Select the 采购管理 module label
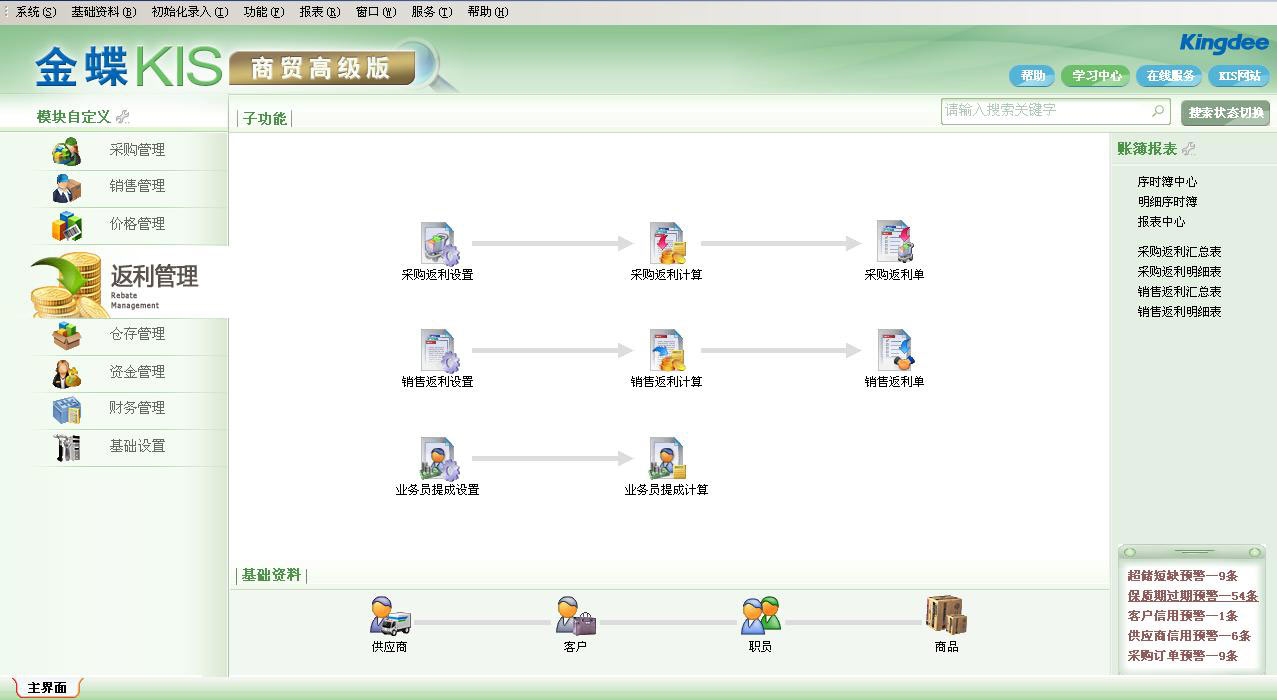The image size is (1277, 700). click(137, 150)
